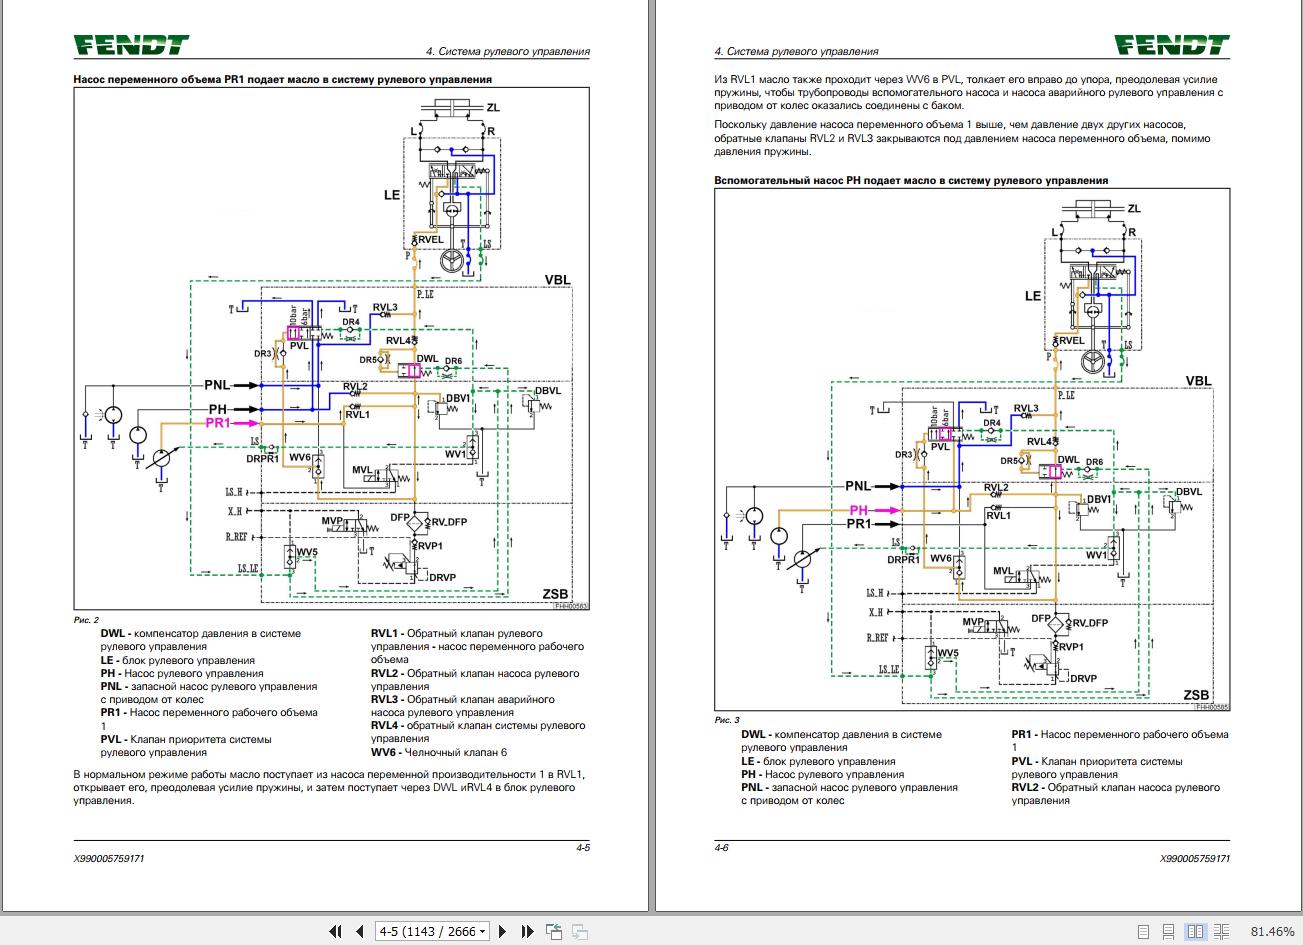Click the LE label in left diagram
Image resolution: width=1303 pixels, height=945 pixels.
[392, 195]
